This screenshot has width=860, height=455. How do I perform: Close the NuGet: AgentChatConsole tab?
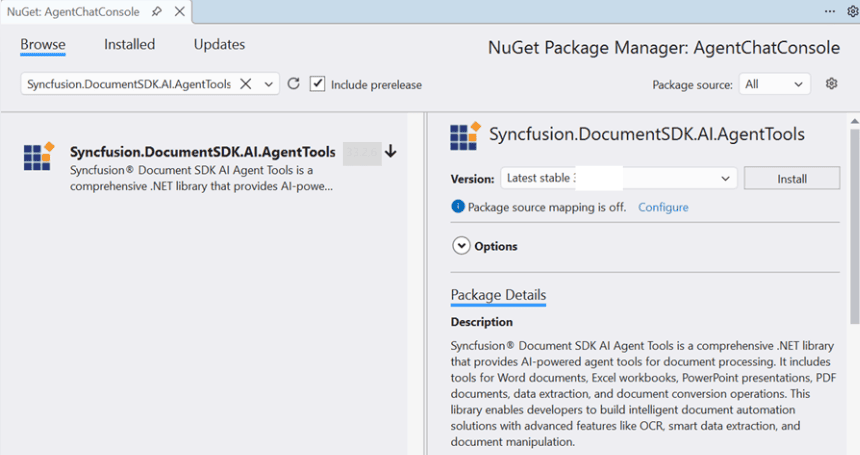pyautogui.click(x=179, y=12)
